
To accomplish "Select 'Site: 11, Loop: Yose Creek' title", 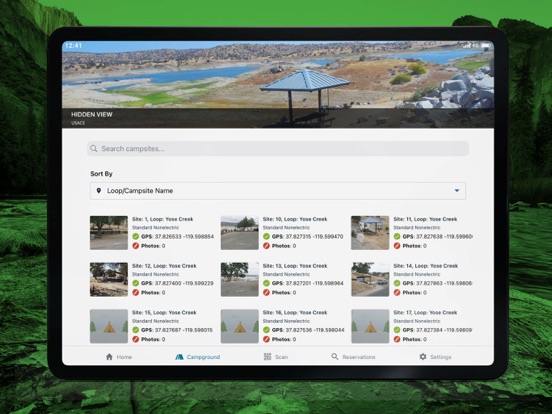I will coord(425,219).
